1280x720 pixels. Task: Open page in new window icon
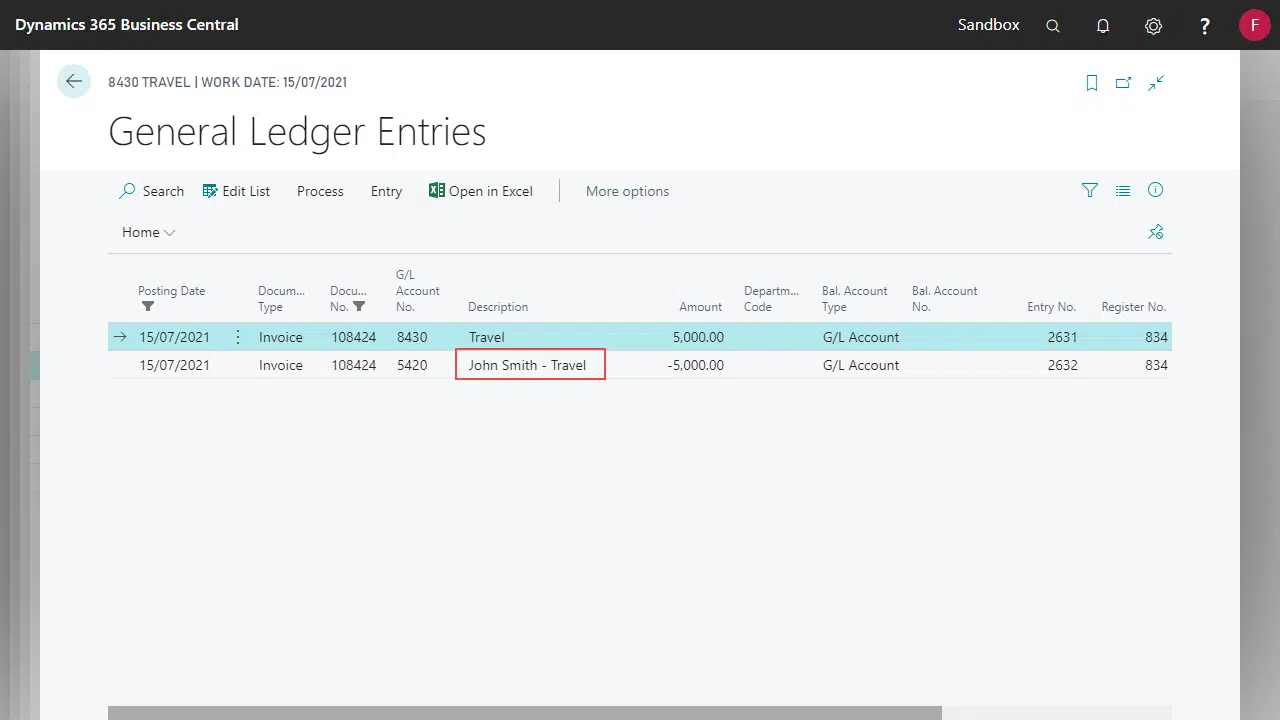[x=1123, y=83]
